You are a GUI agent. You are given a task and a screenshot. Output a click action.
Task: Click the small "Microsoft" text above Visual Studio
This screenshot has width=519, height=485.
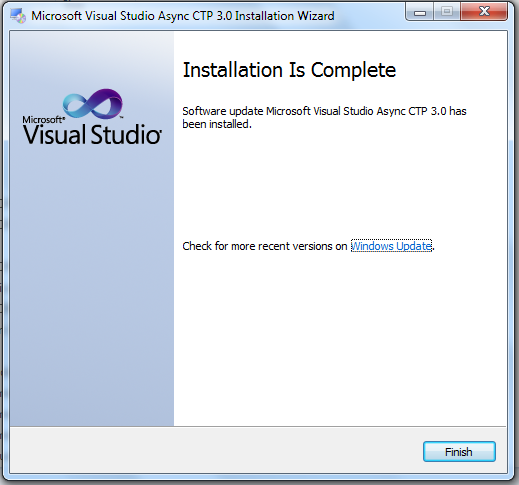[x=43, y=119]
